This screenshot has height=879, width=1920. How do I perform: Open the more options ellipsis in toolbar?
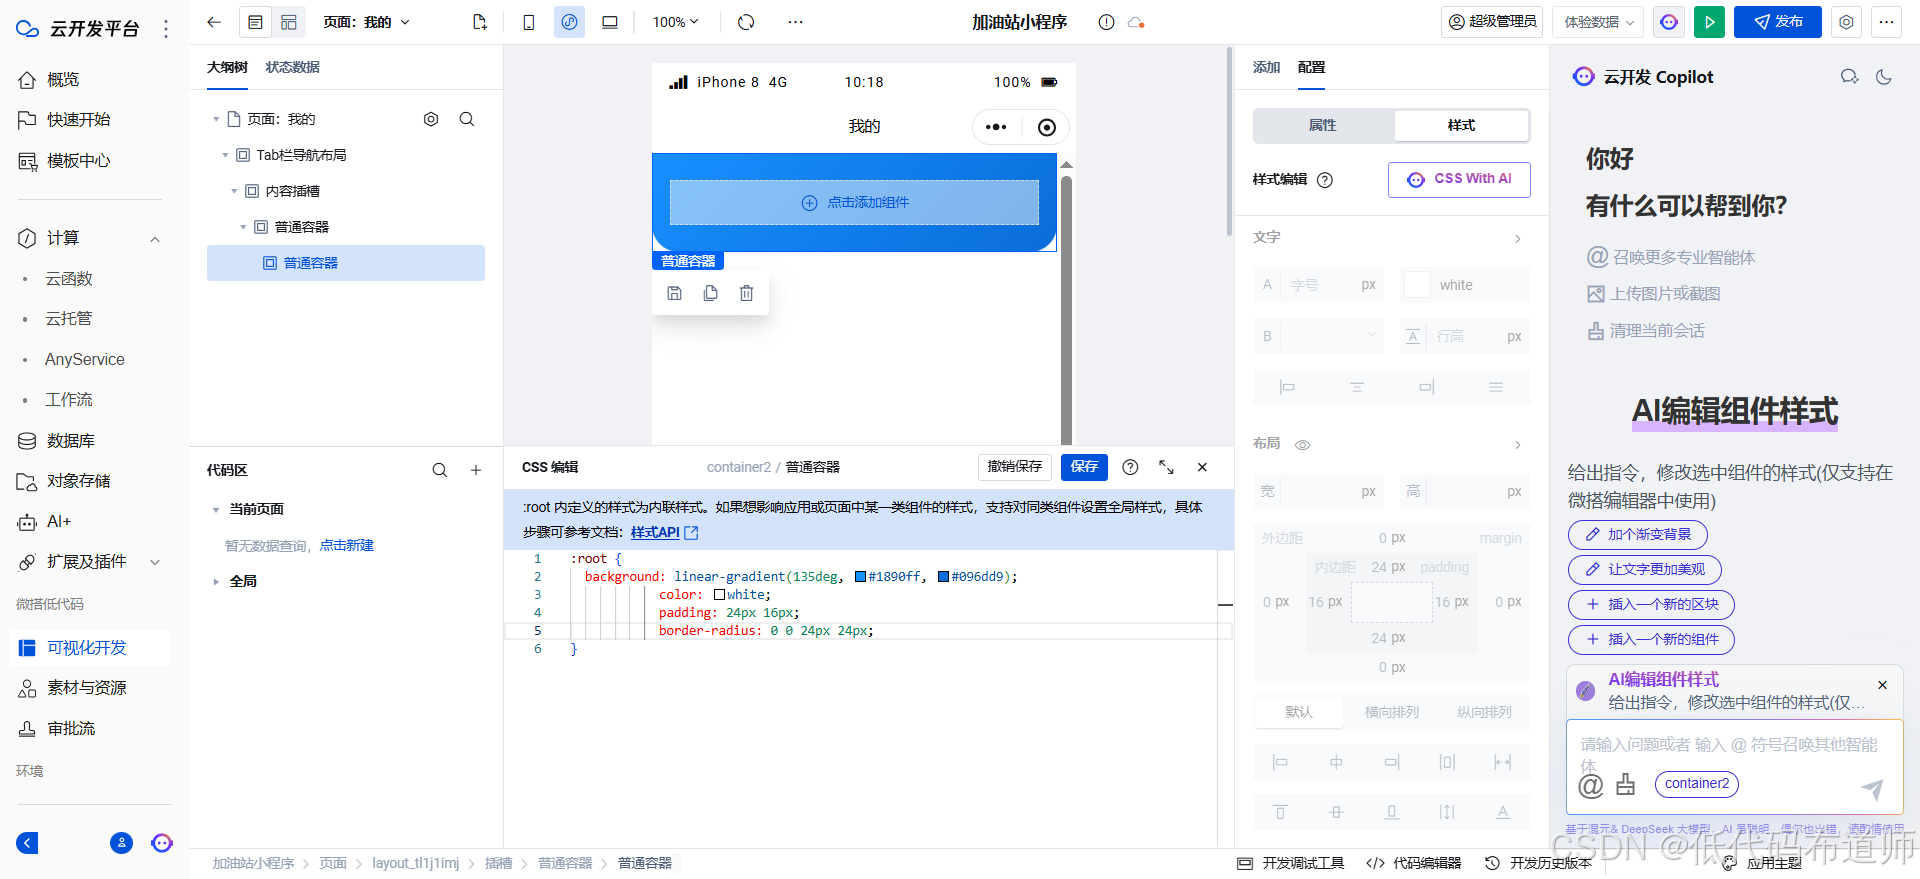(x=795, y=22)
